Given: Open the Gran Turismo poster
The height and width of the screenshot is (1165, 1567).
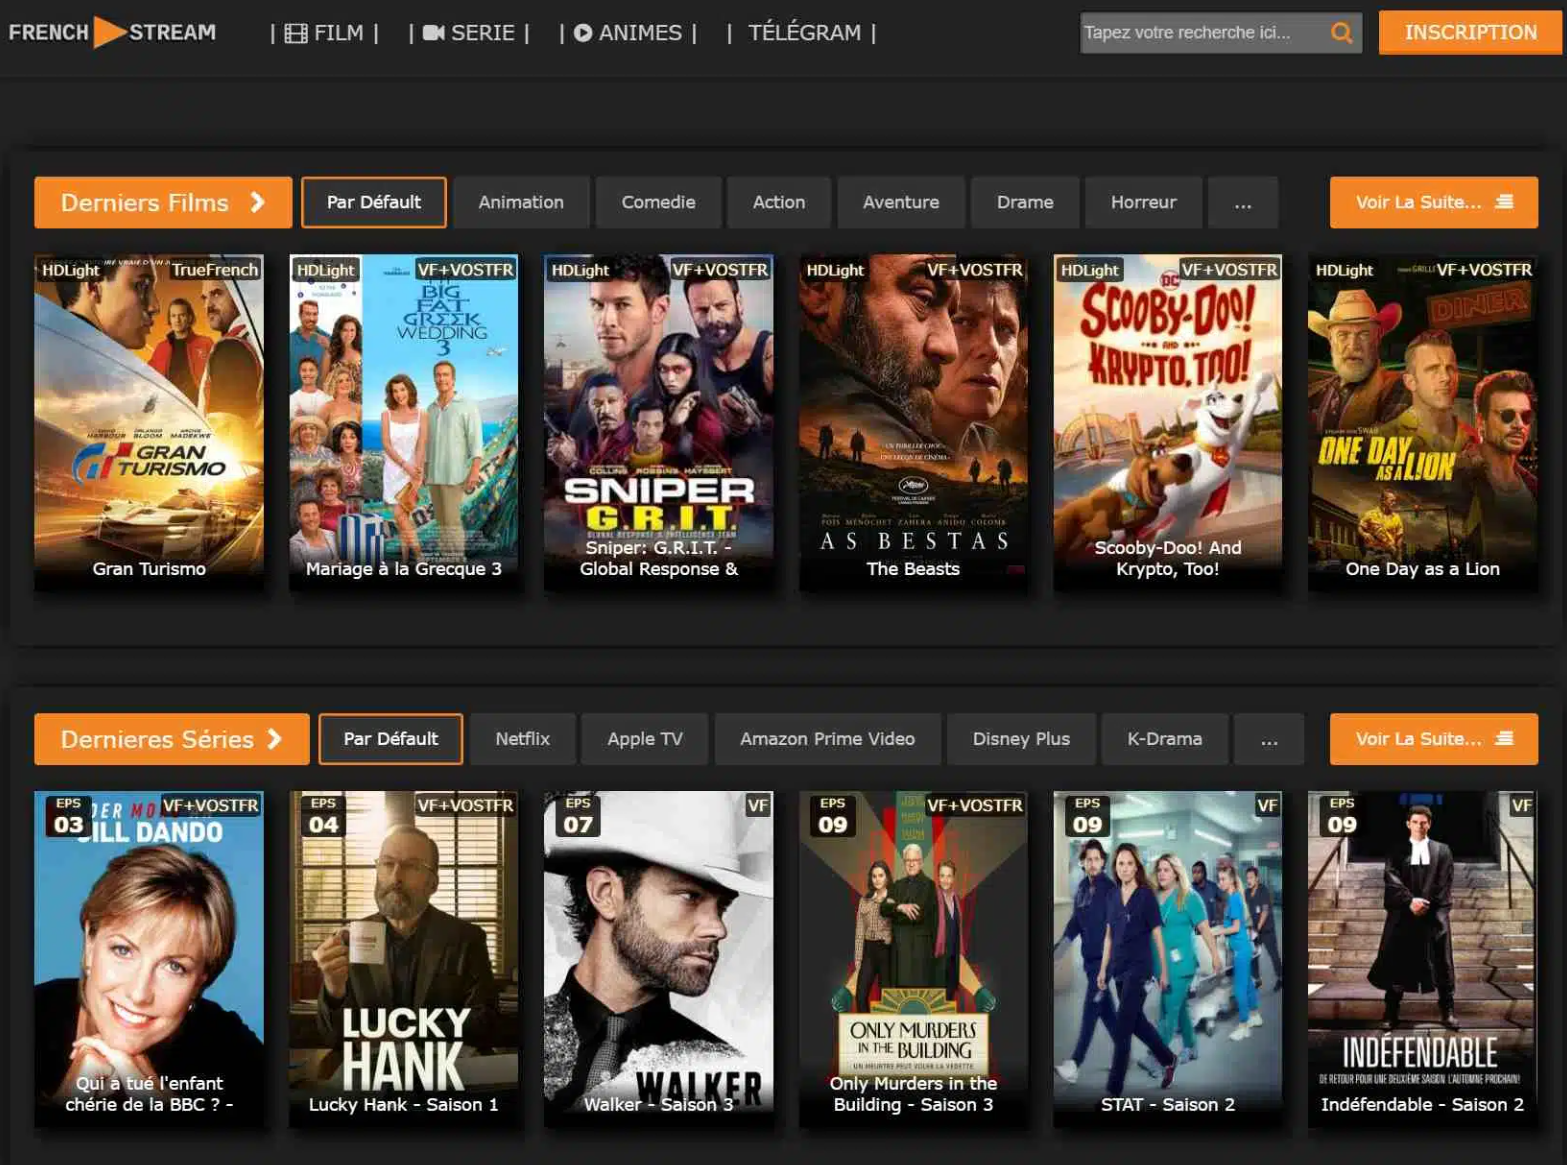Looking at the screenshot, I should pyautogui.click(x=149, y=422).
